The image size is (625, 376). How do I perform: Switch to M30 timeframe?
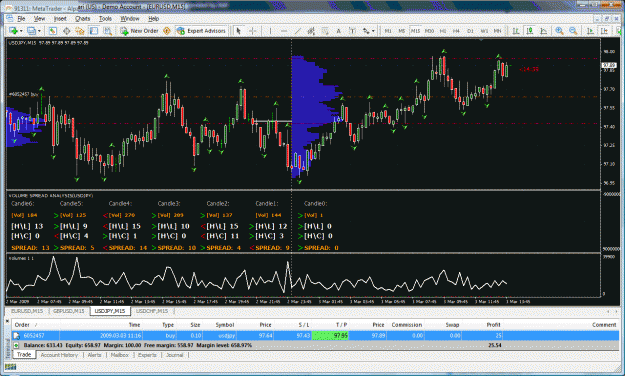(429, 31)
